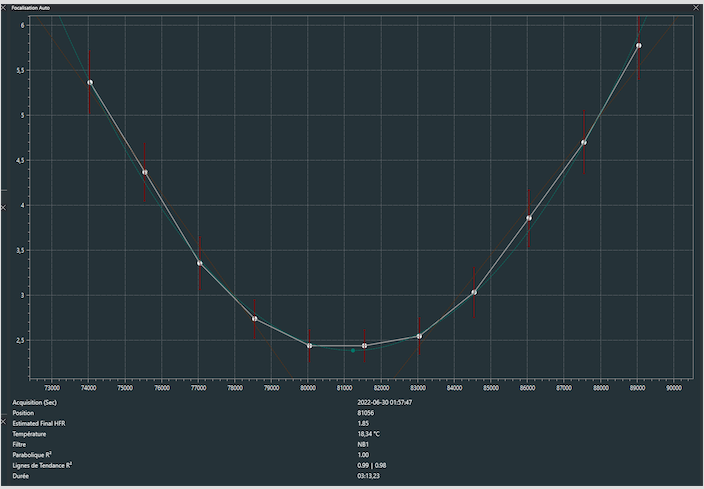
Task: Click the 5,5 y-axis label
Action: tap(20, 70)
